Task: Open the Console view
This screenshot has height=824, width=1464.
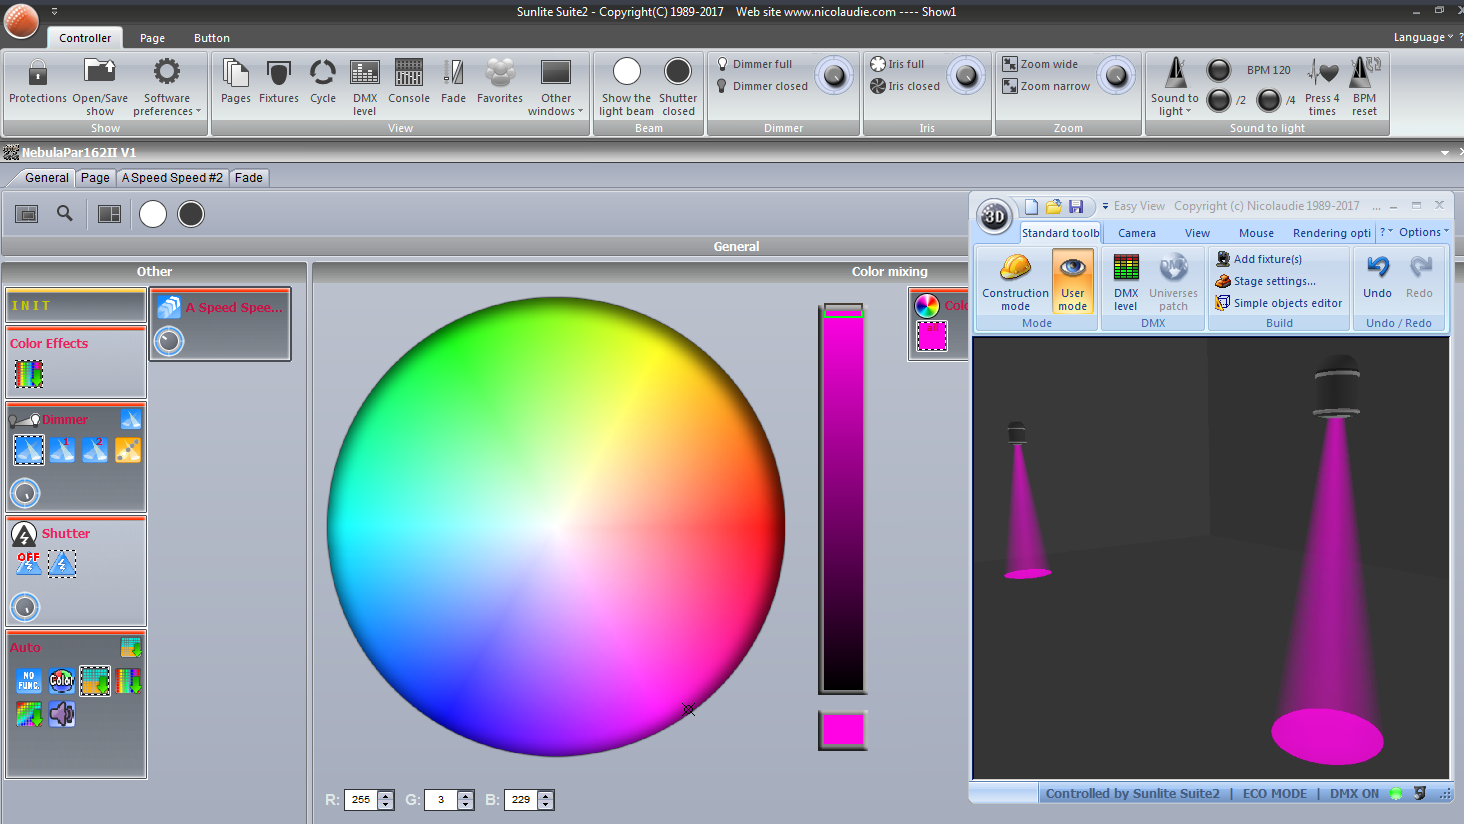Action: pyautogui.click(x=408, y=81)
